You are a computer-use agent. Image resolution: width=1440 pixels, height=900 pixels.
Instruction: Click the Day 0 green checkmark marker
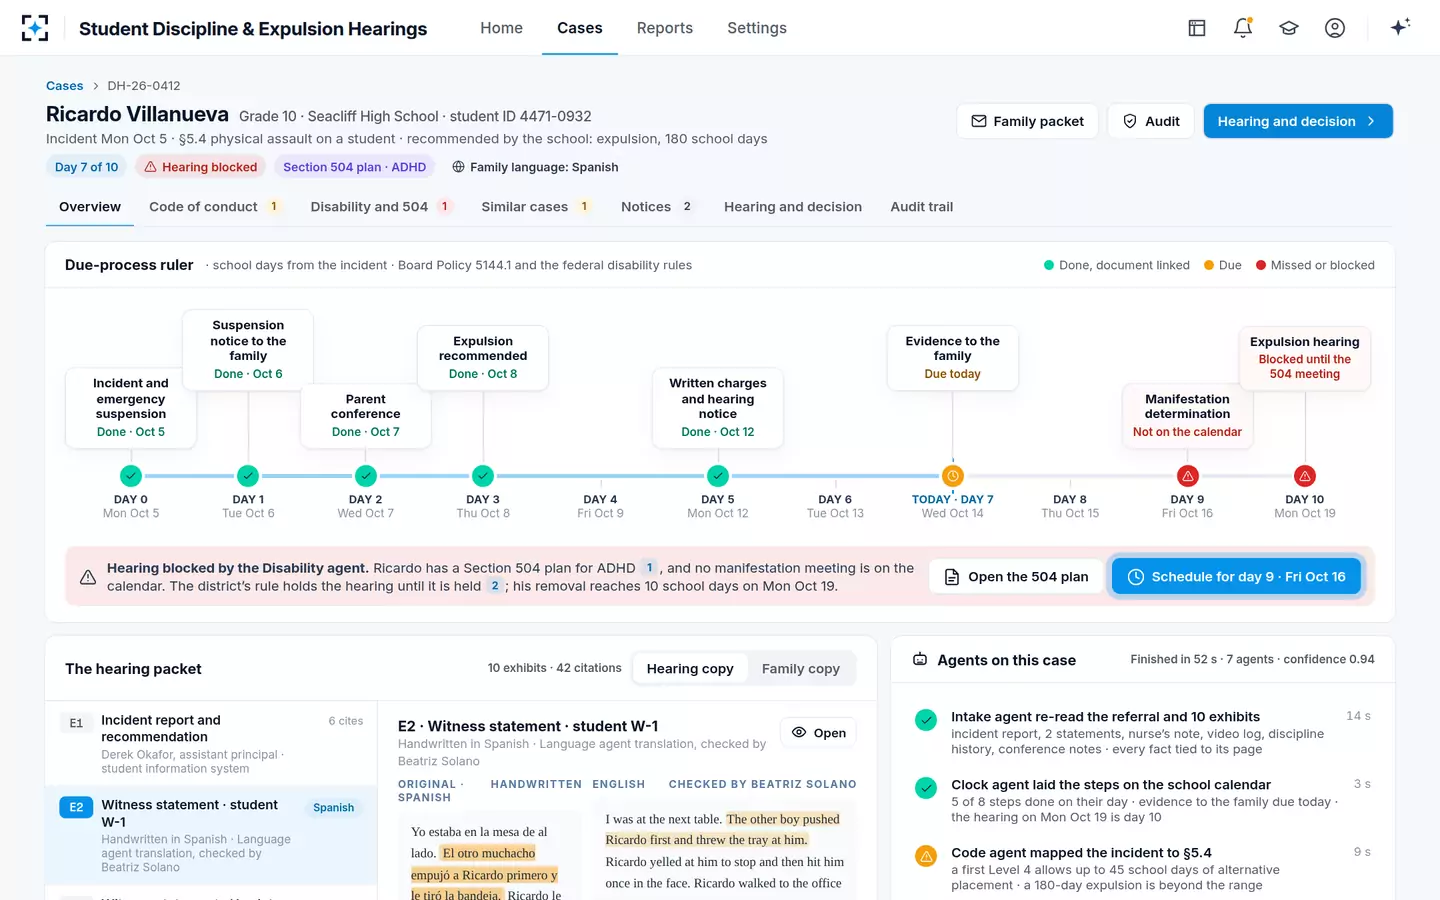pyautogui.click(x=131, y=476)
